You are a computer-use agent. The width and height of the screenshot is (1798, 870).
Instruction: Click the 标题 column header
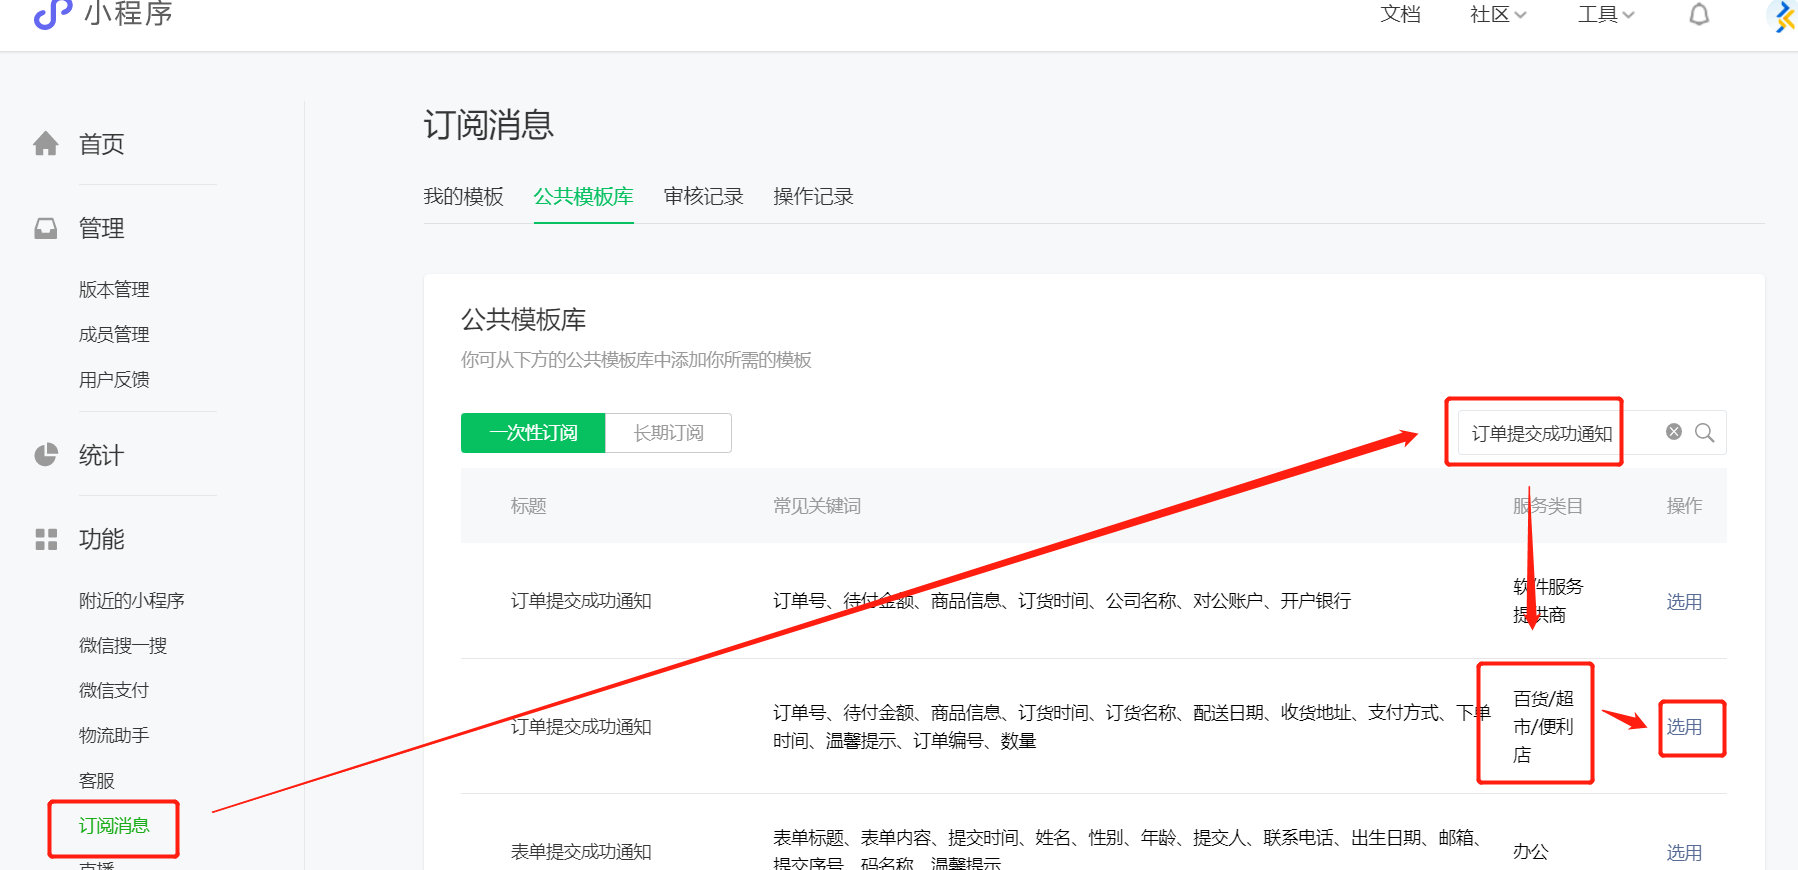click(528, 506)
